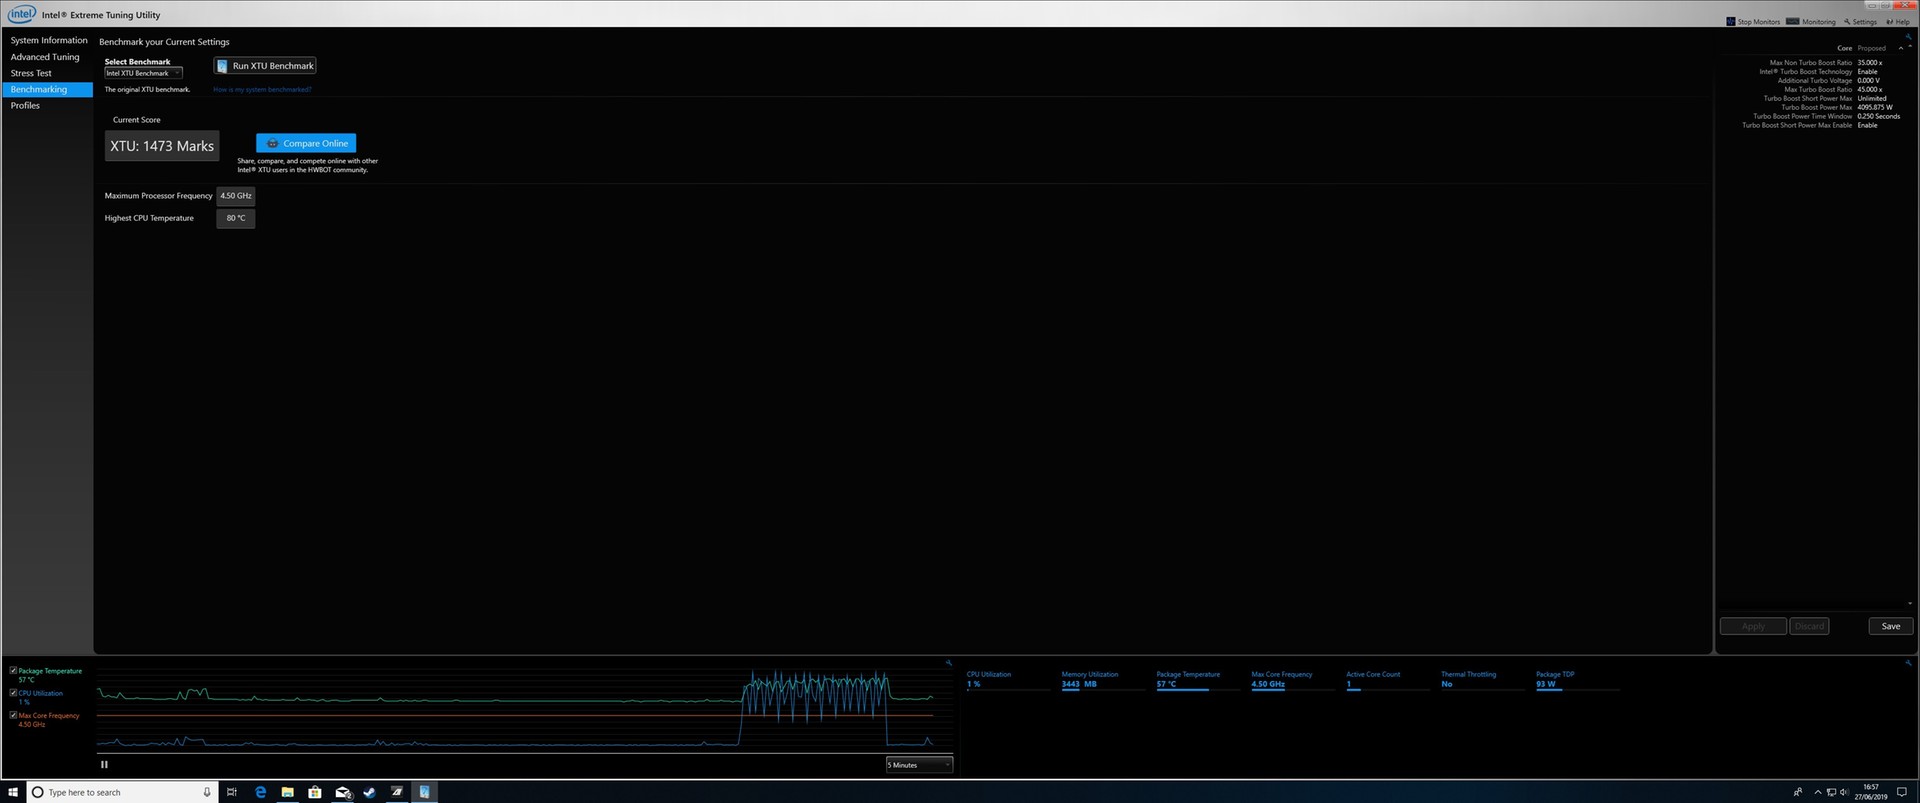Go to Advanced Tuning section
The width and height of the screenshot is (1920, 803).
coord(45,57)
